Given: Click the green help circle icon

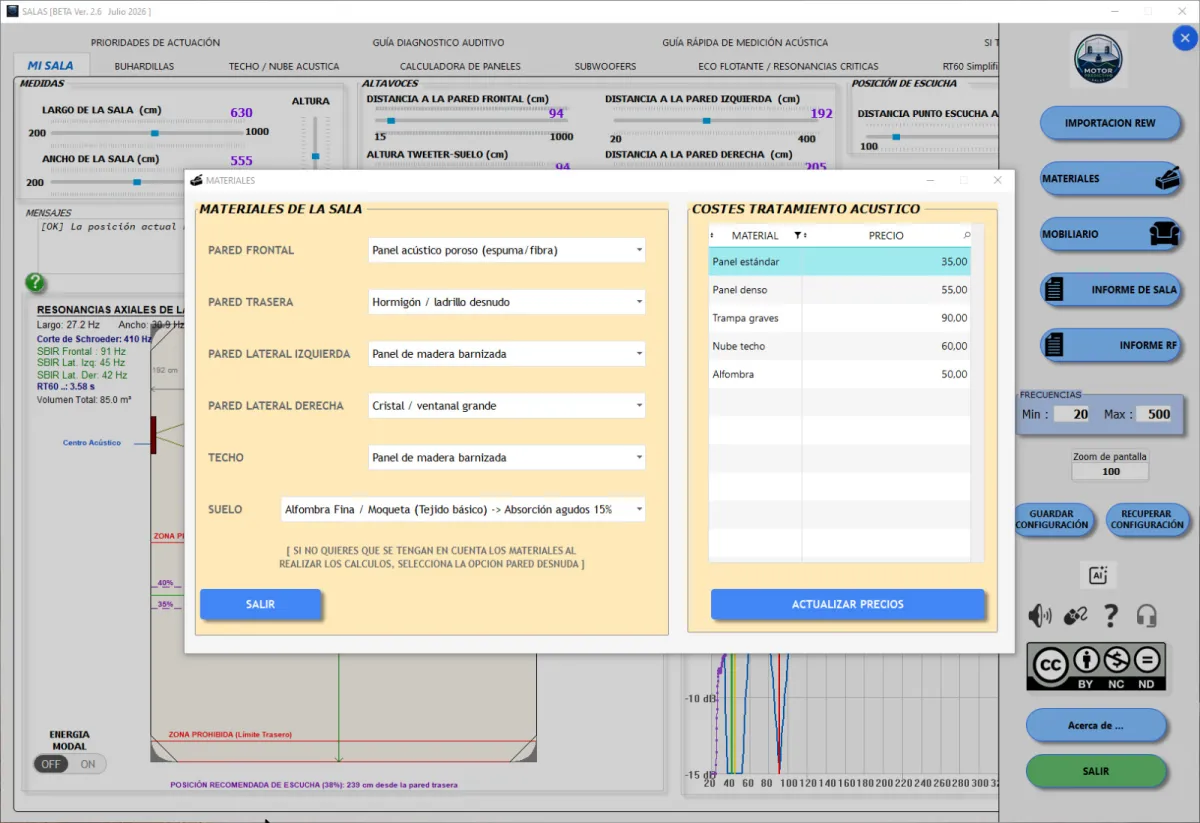Looking at the screenshot, I should [35, 283].
